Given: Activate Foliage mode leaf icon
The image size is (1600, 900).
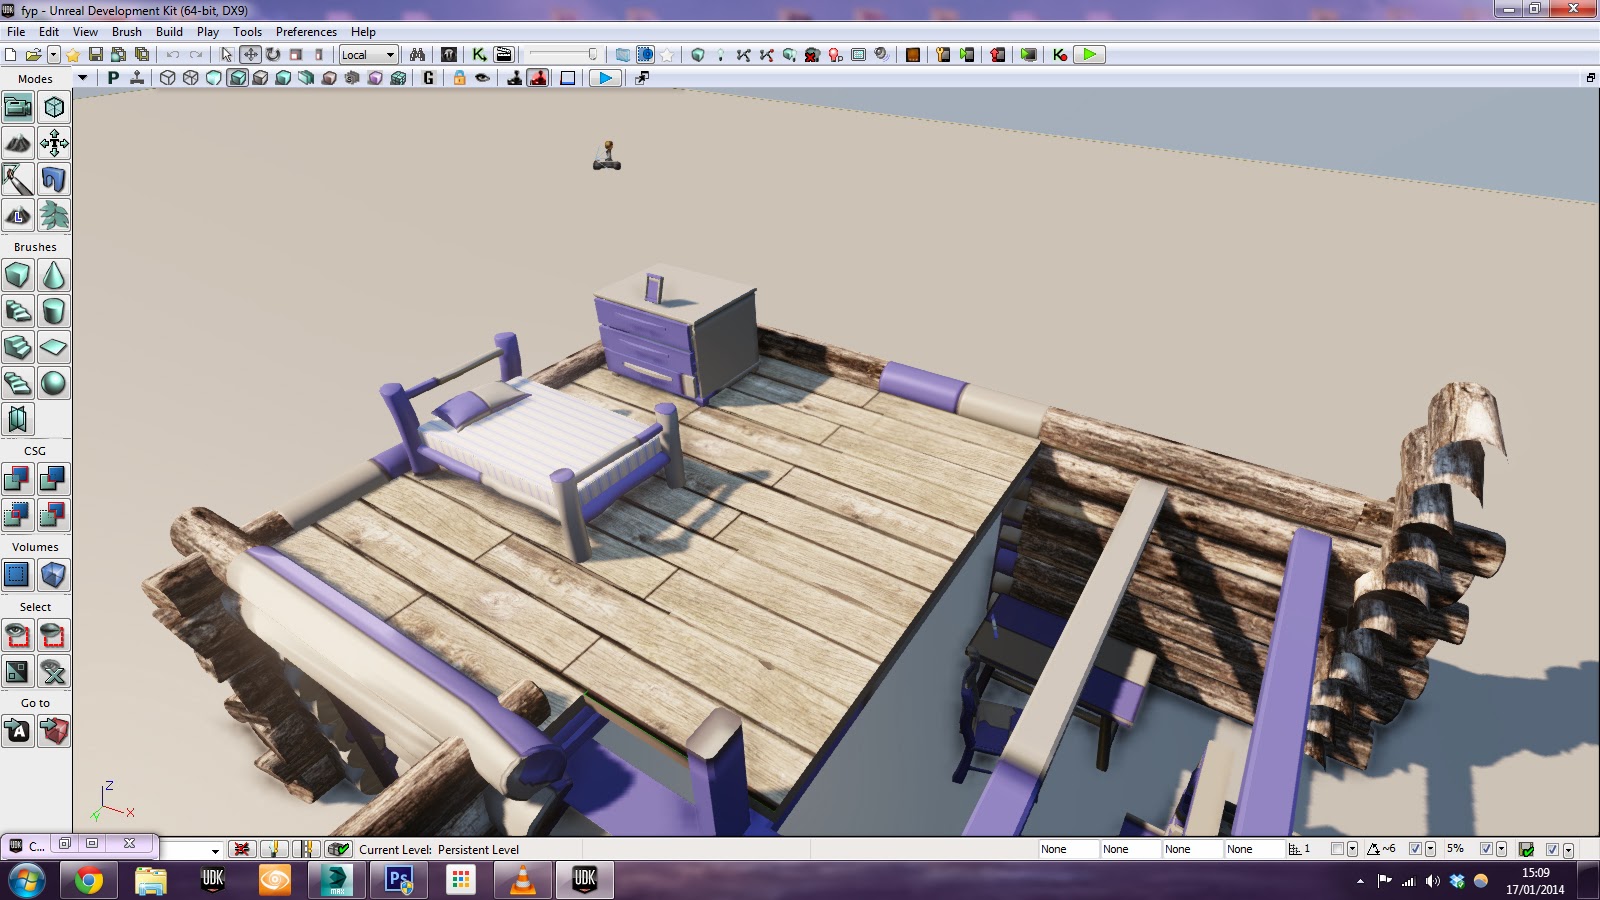Looking at the screenshot, I should 54,215.
